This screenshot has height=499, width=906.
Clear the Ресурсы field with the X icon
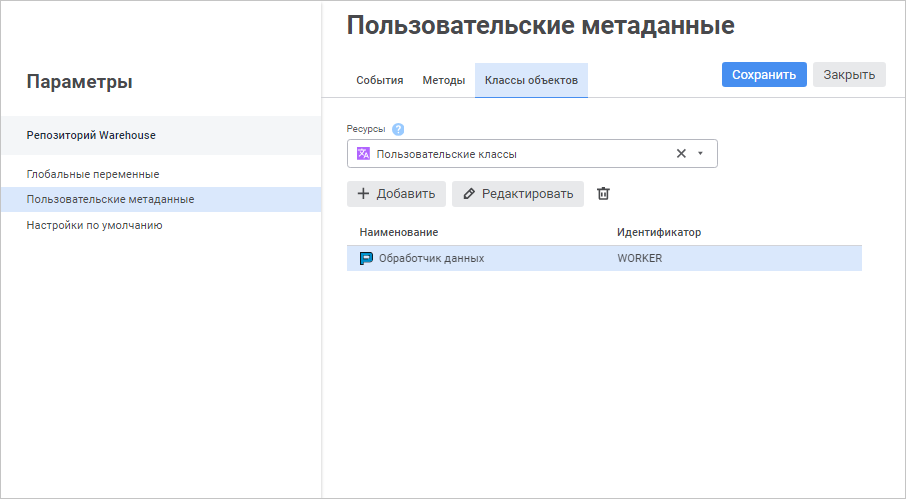point(681,154)
